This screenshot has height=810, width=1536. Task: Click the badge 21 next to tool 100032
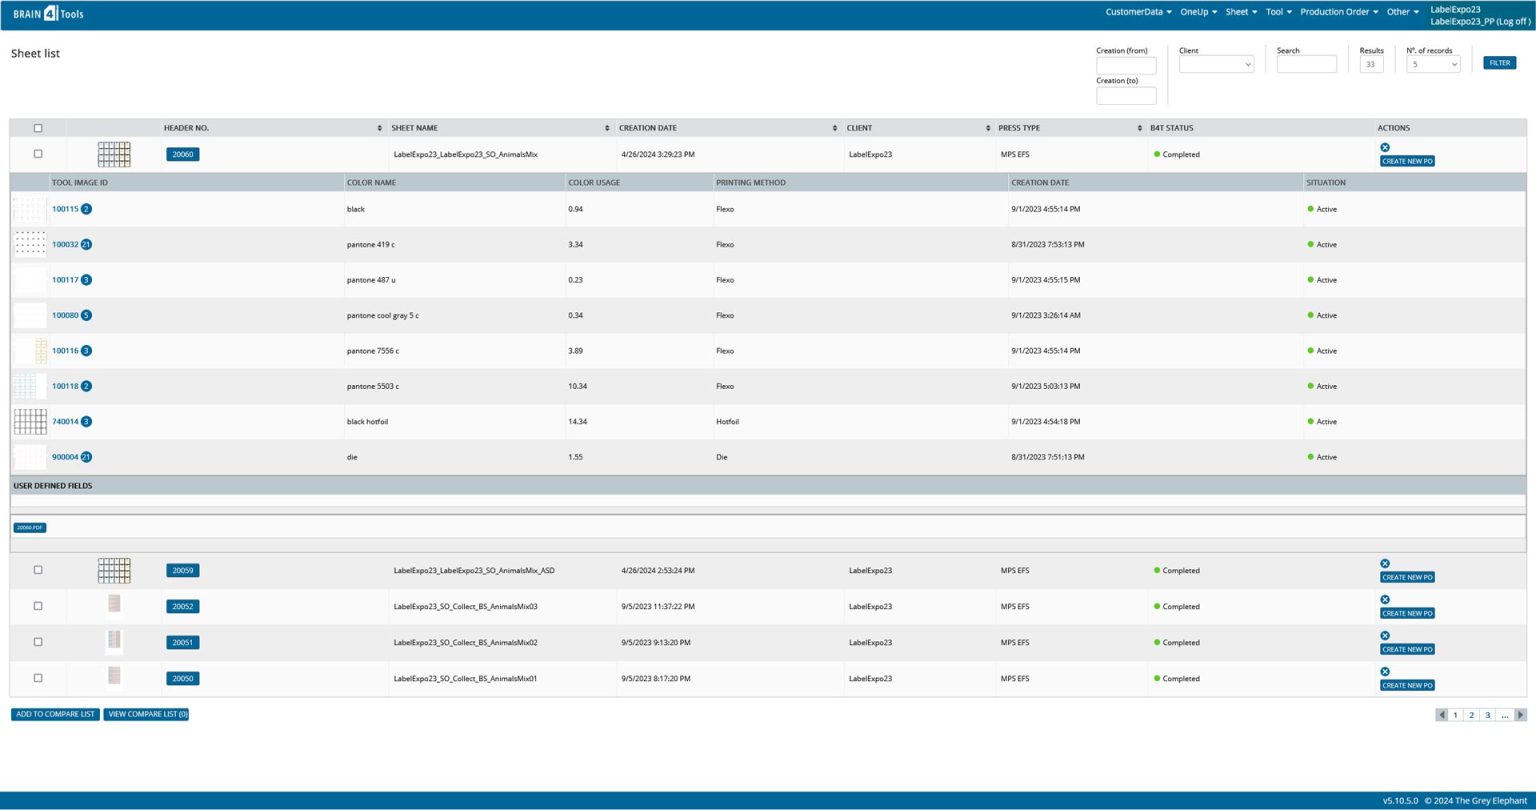[86, 244]
